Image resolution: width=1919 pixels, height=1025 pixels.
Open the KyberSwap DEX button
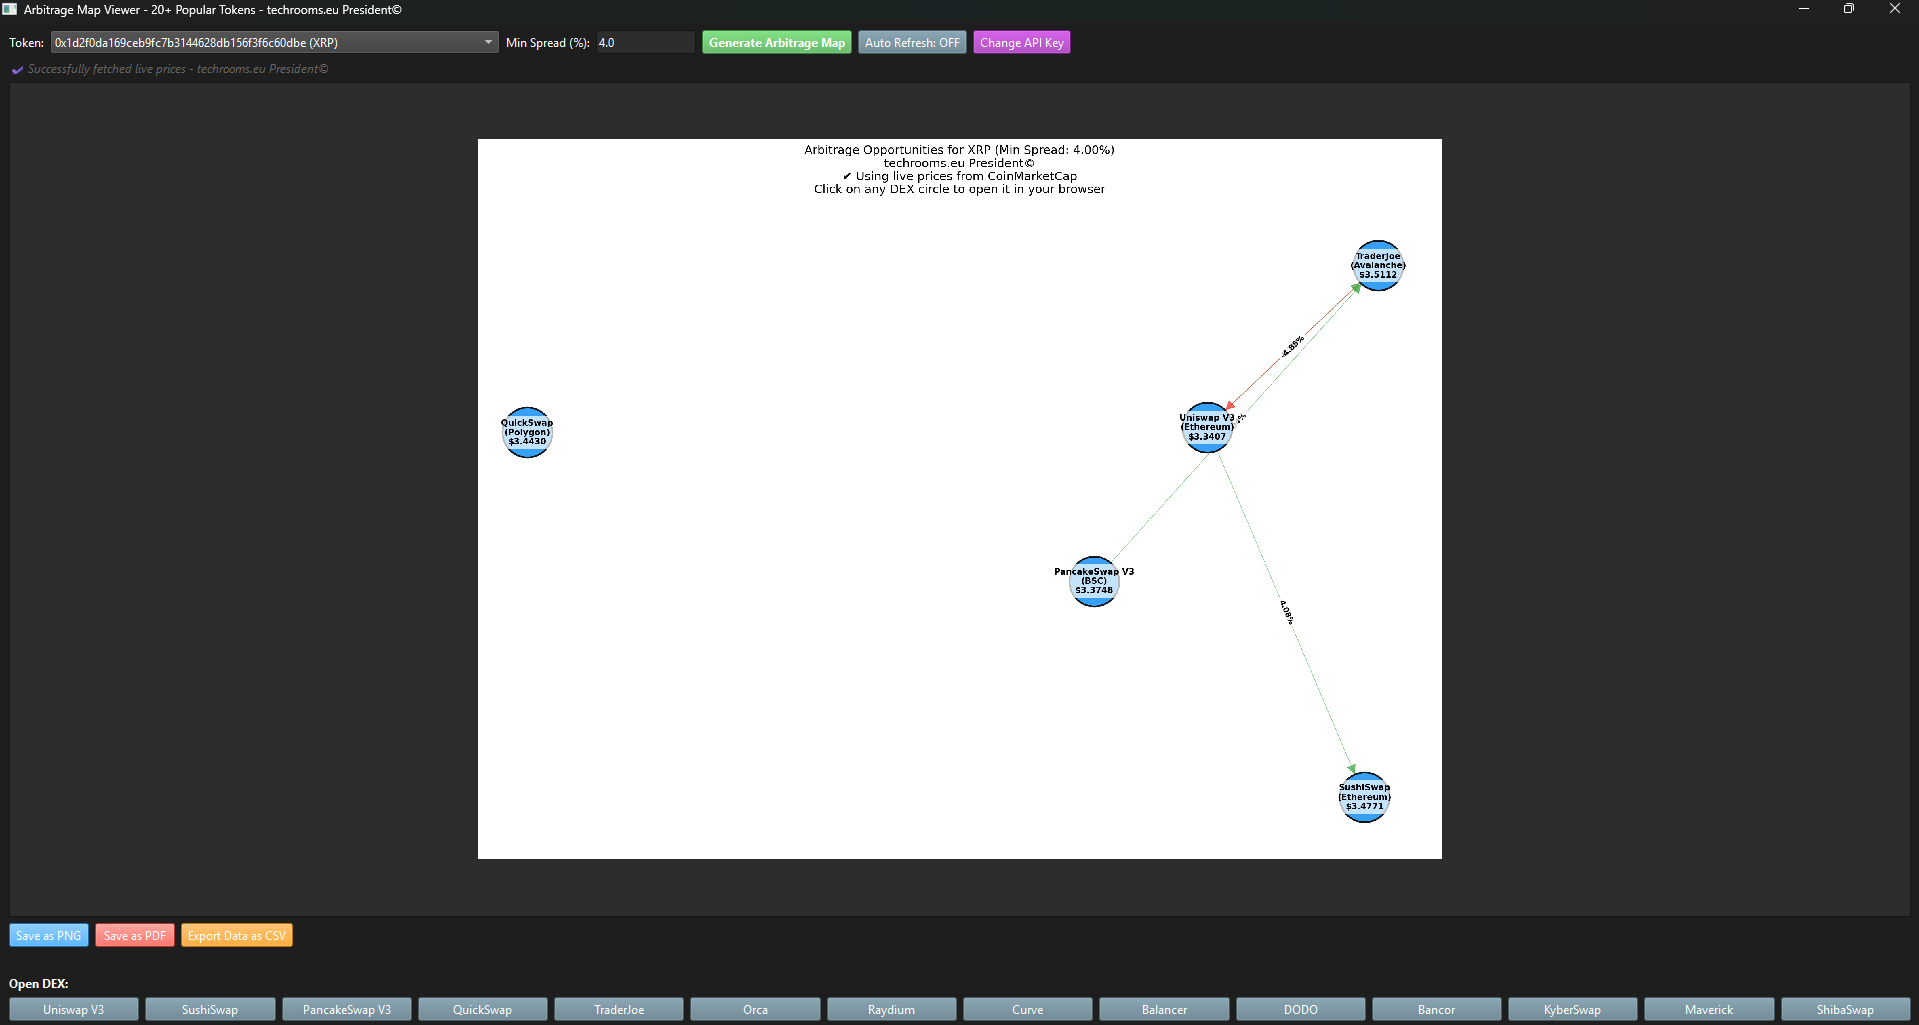(1572, 1010)
